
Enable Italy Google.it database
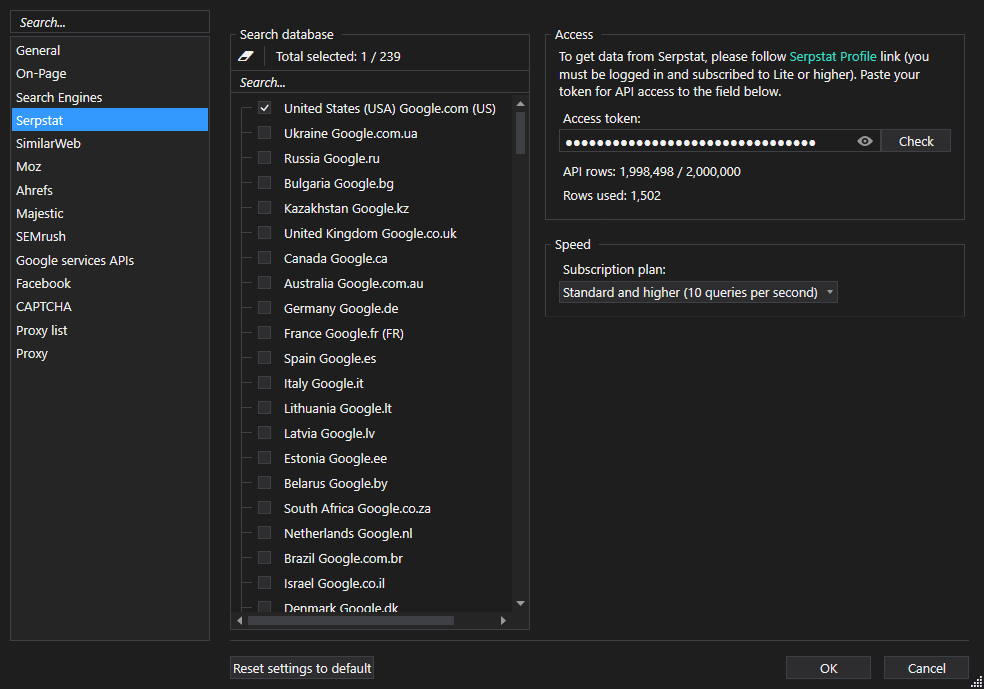click(x=265, y=383)
